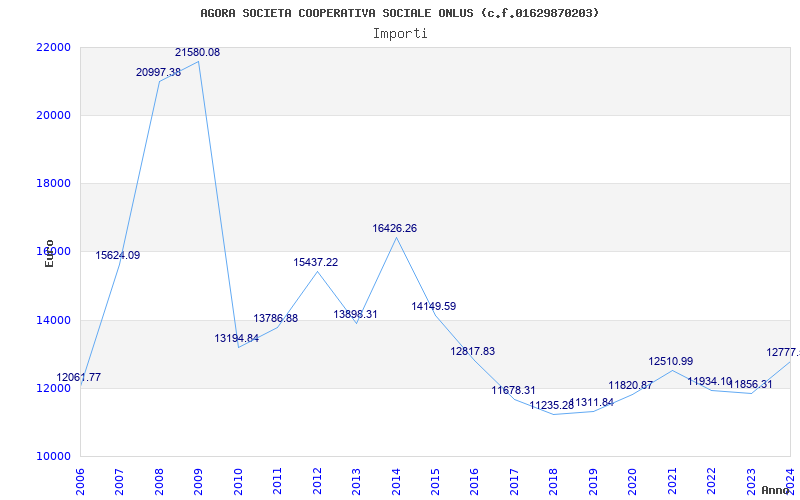Click the x-axis year 2011
This screenshot has height=500, width=800.
278,481
